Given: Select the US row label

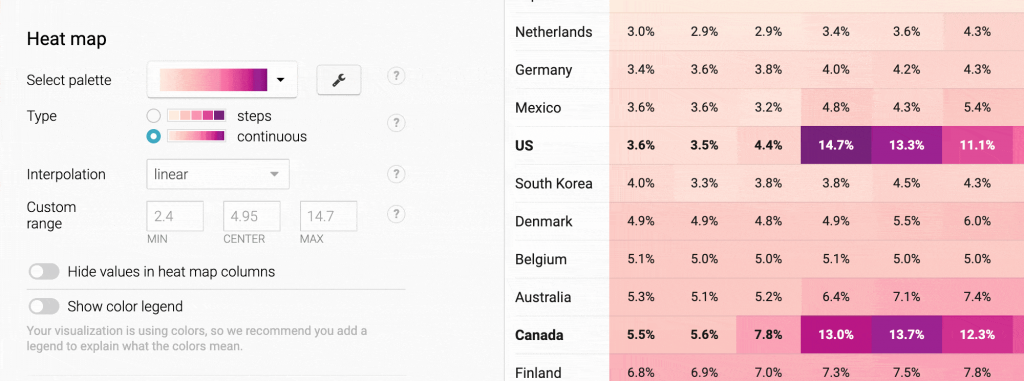Looking at the screenshot, I should (524, 146).
